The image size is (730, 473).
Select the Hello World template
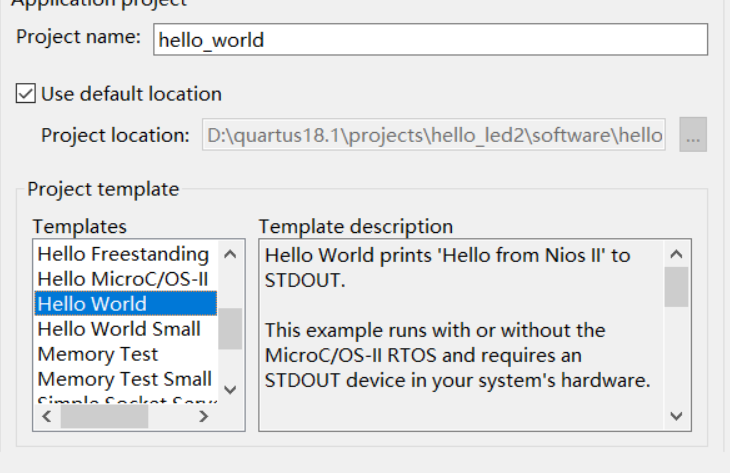125,304
